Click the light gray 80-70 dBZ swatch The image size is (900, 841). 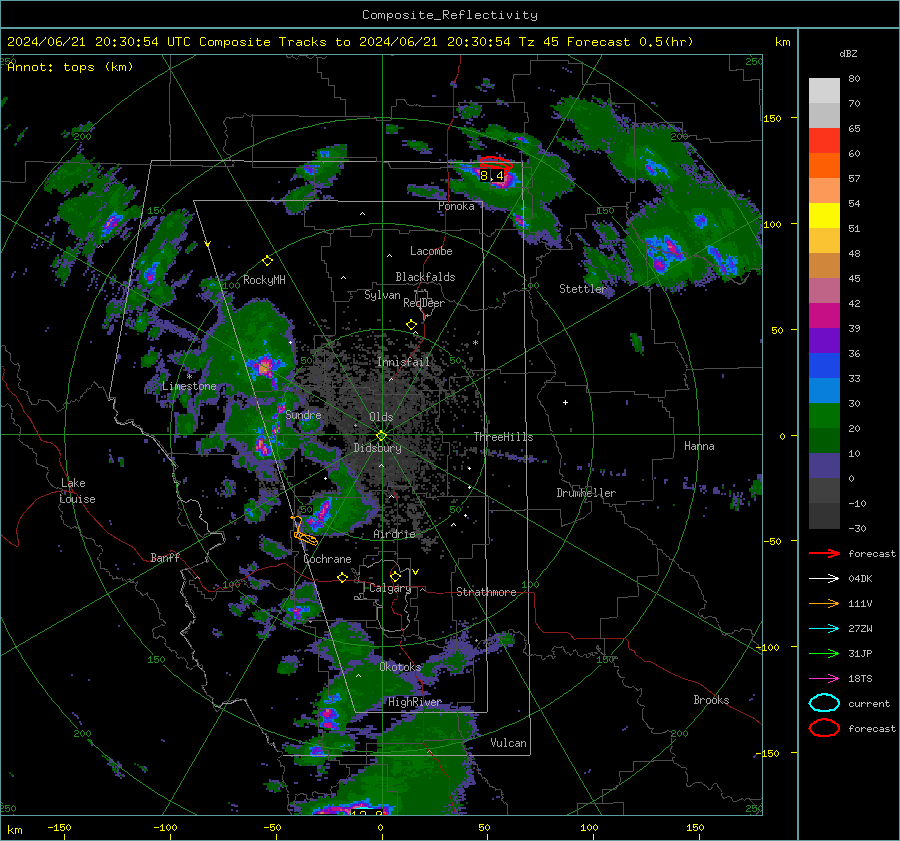click(824, 91)
